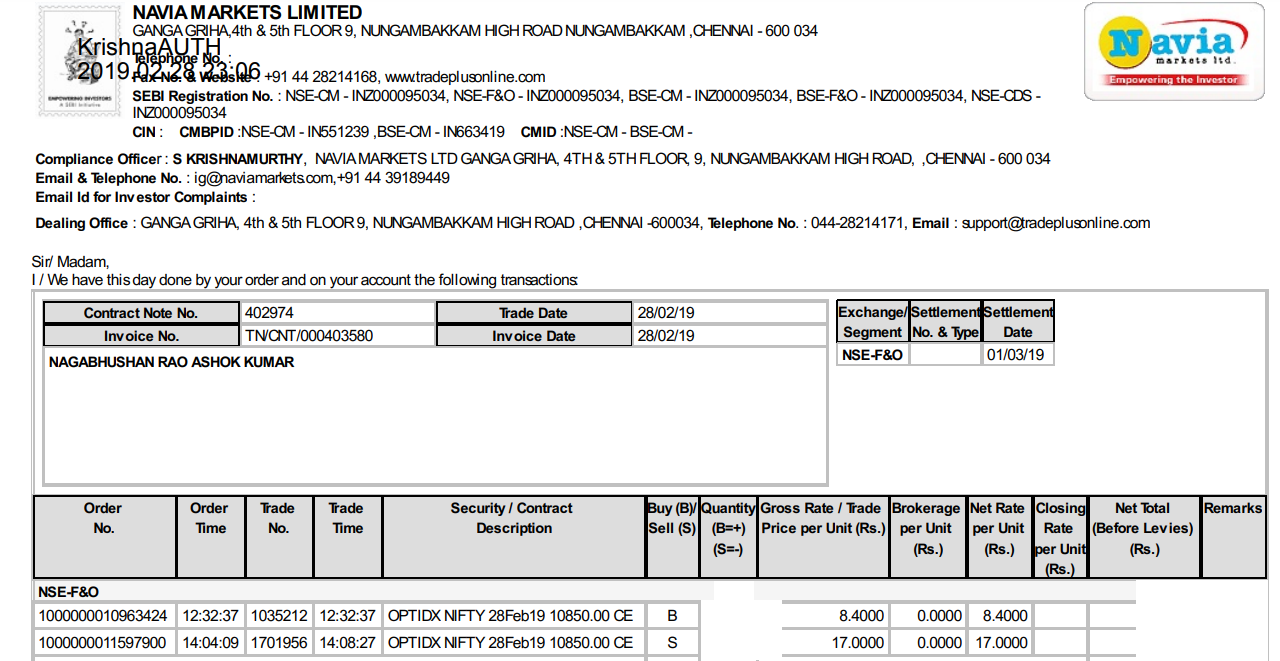
Task: Click the S sell indicator cell
Action: (672, 642)
